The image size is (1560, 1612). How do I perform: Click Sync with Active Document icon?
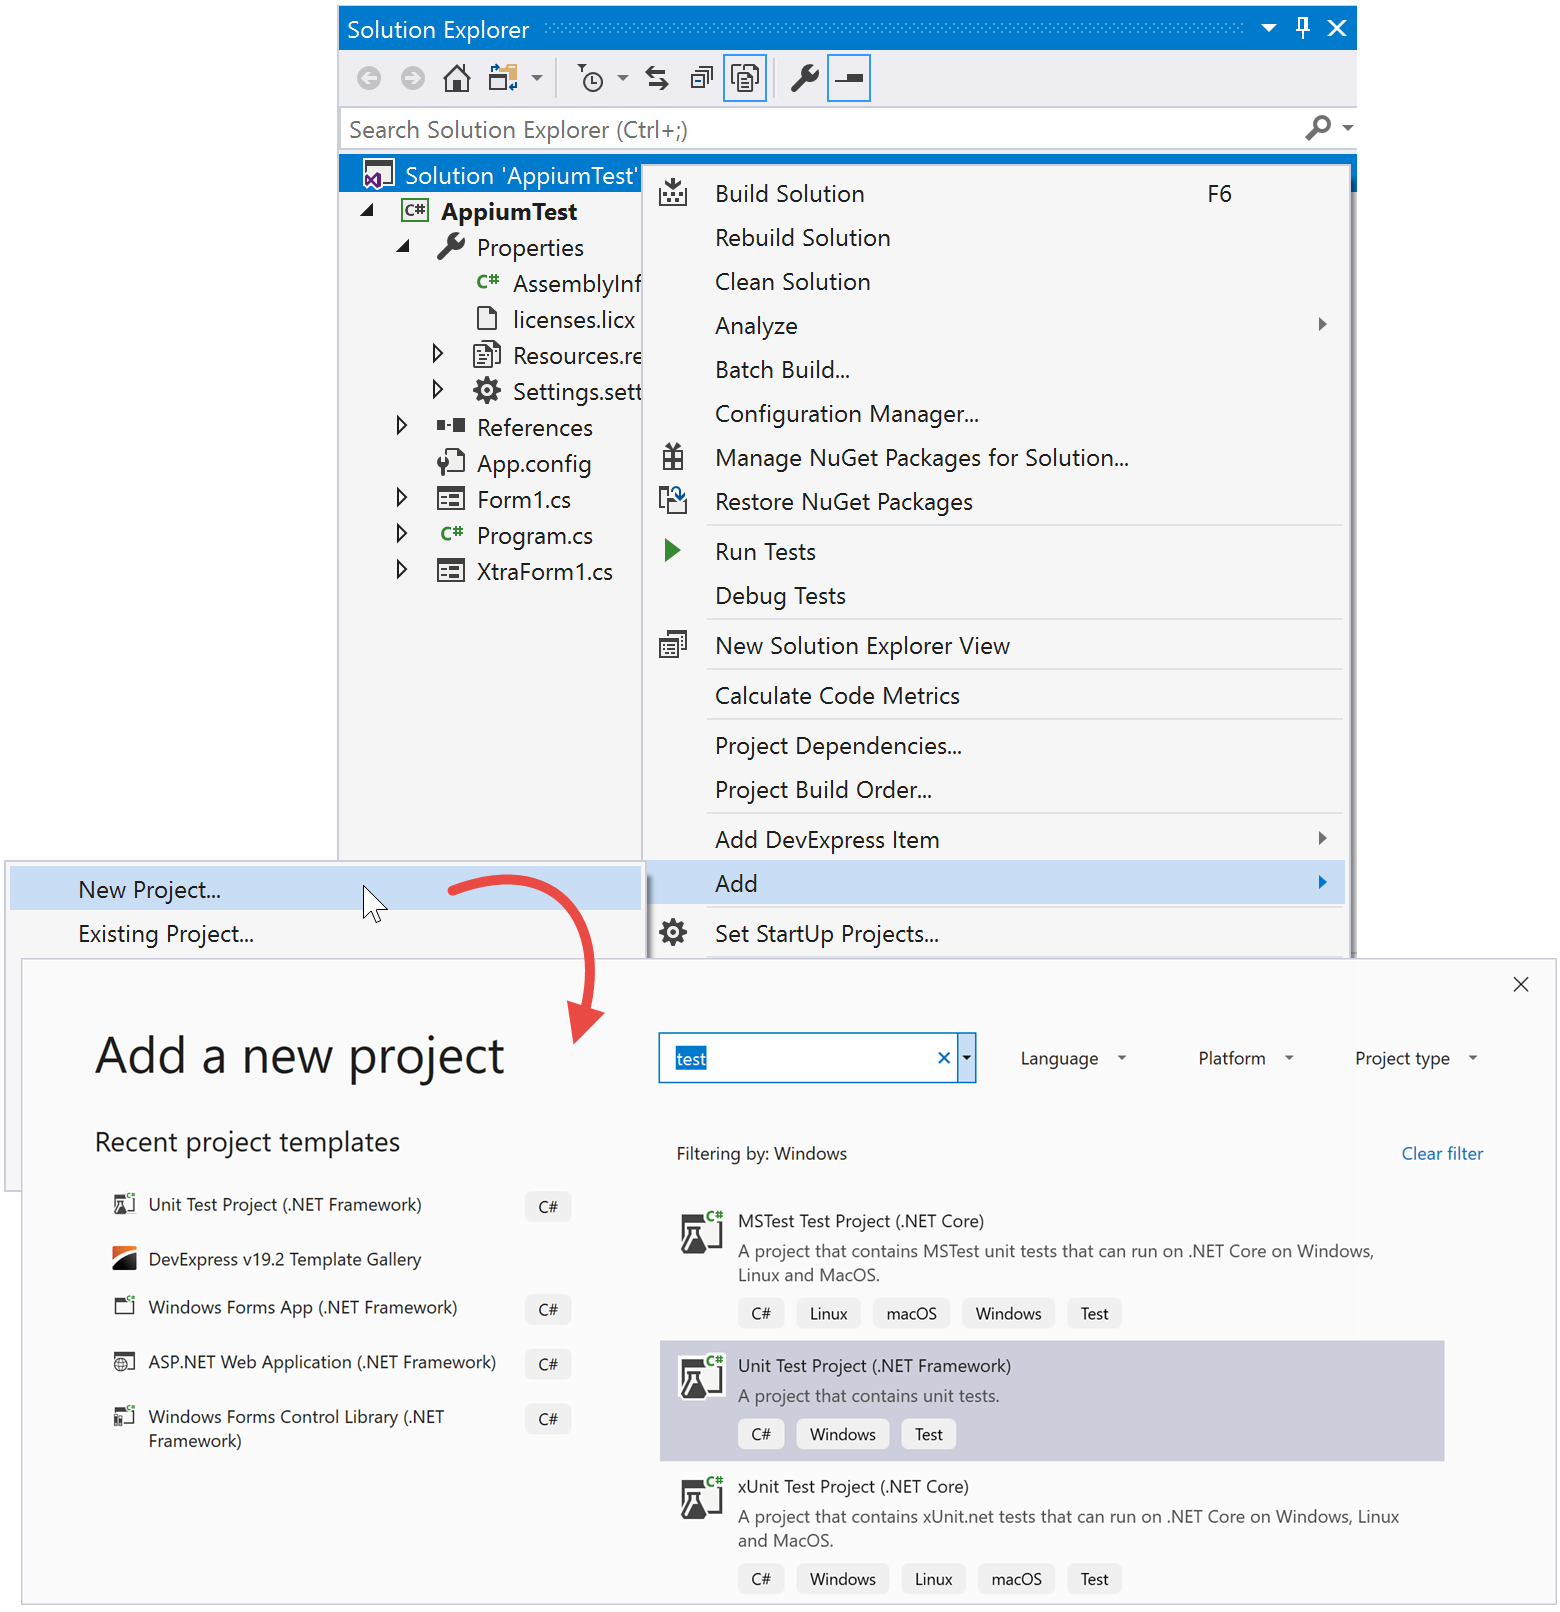coord(657,78)
